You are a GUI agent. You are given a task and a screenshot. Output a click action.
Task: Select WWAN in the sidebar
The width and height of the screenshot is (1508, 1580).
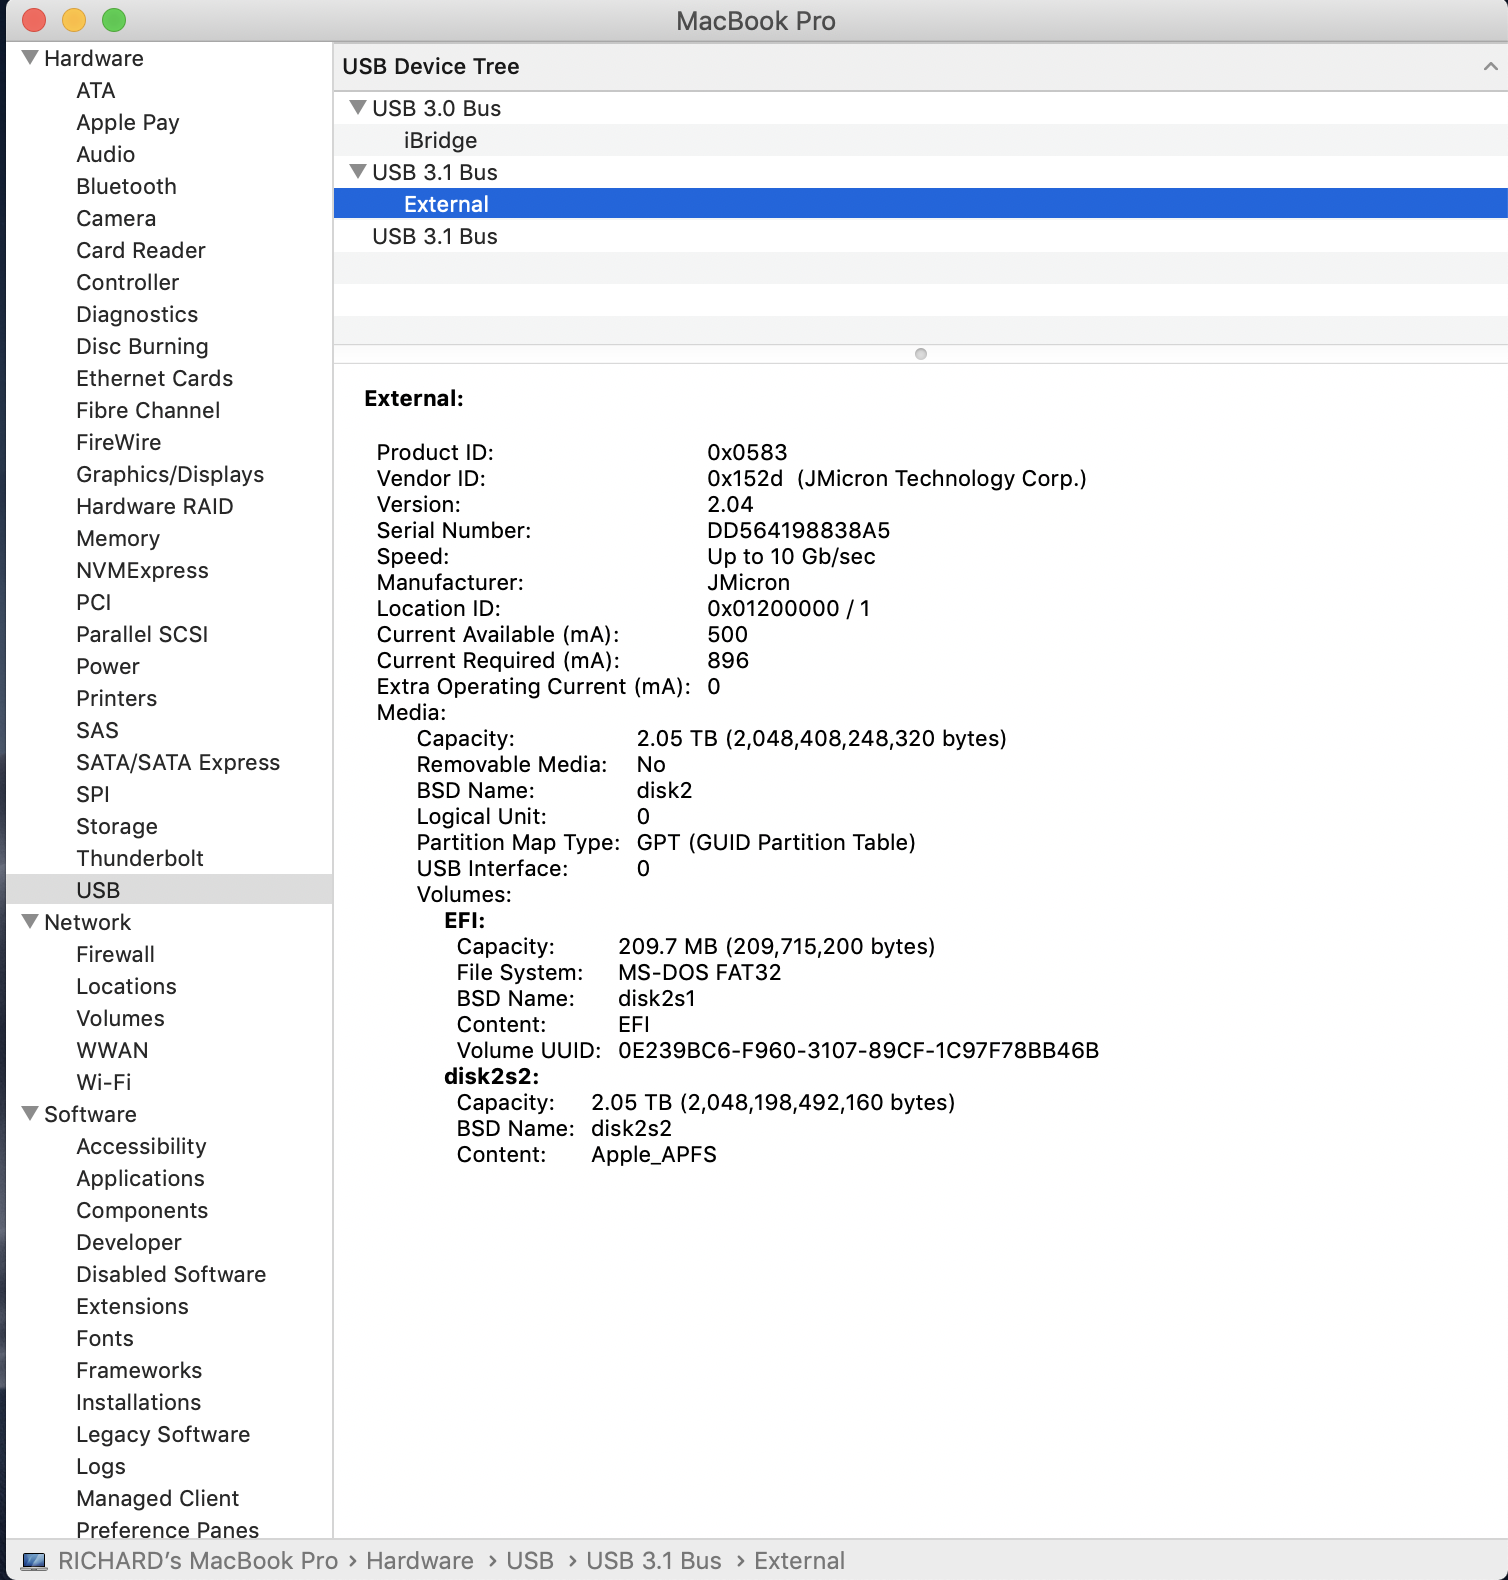[x=113, y=1050]
